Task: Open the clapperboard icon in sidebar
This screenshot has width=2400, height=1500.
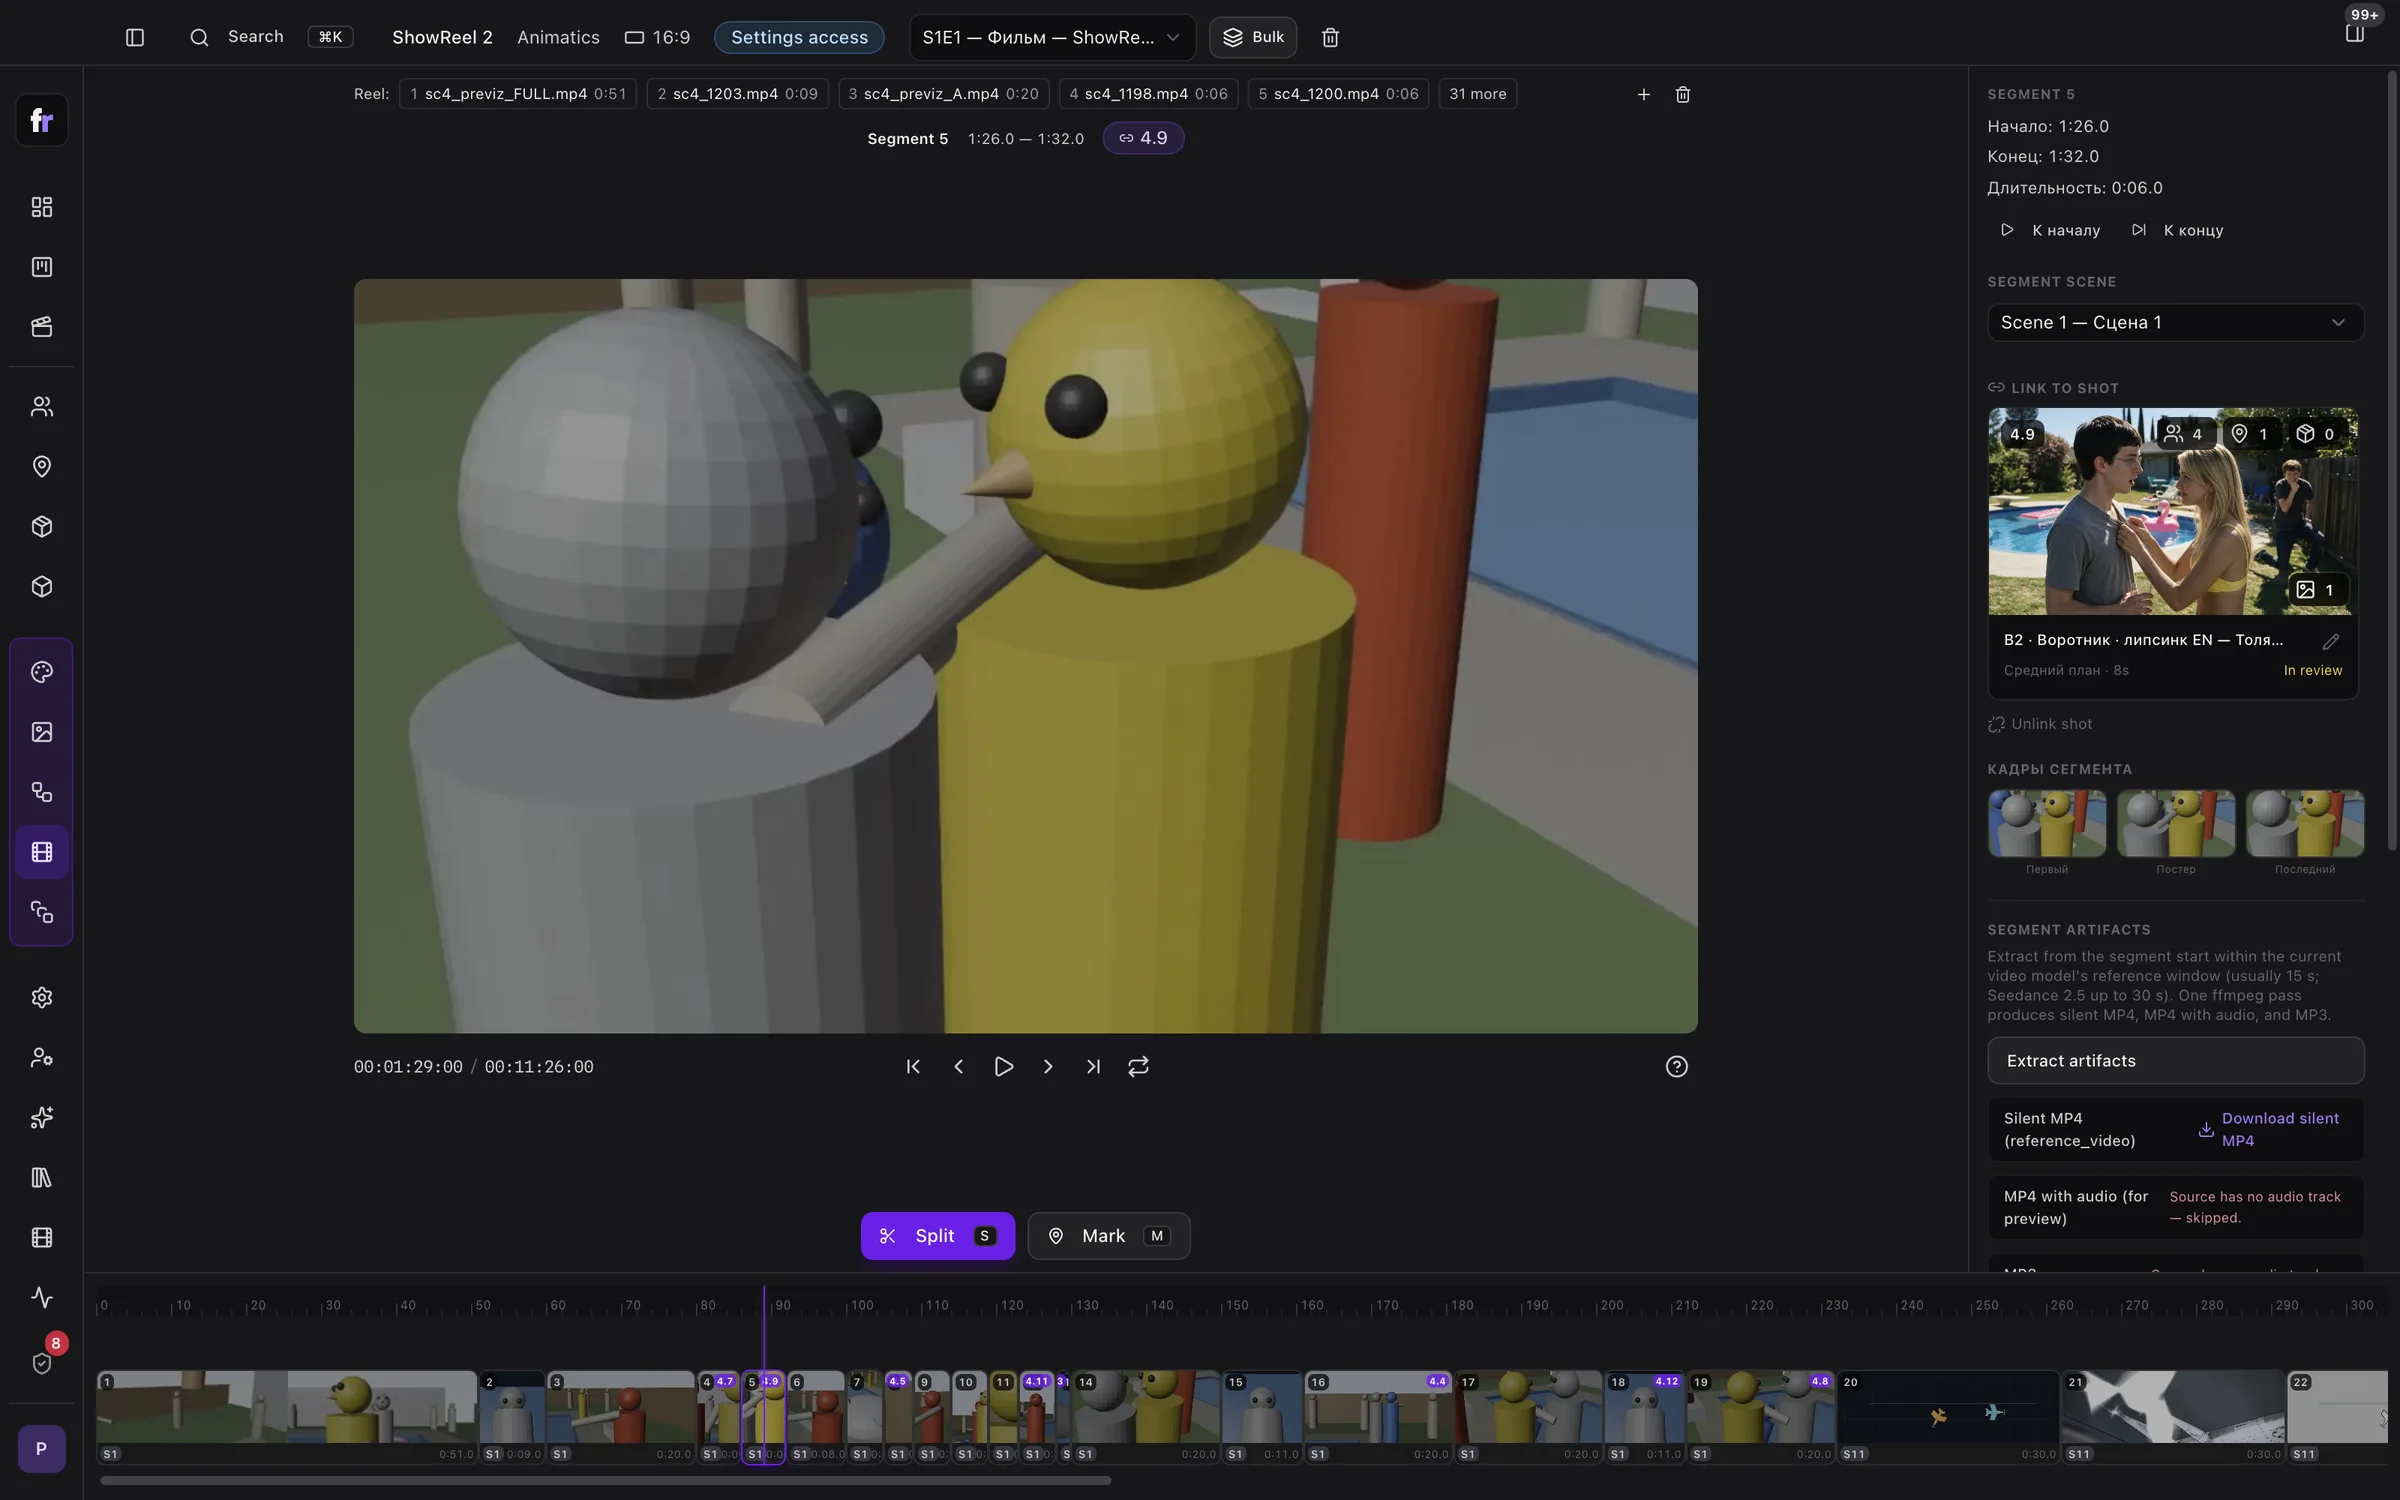Action: pyautogui.click(x=42, y=327)
